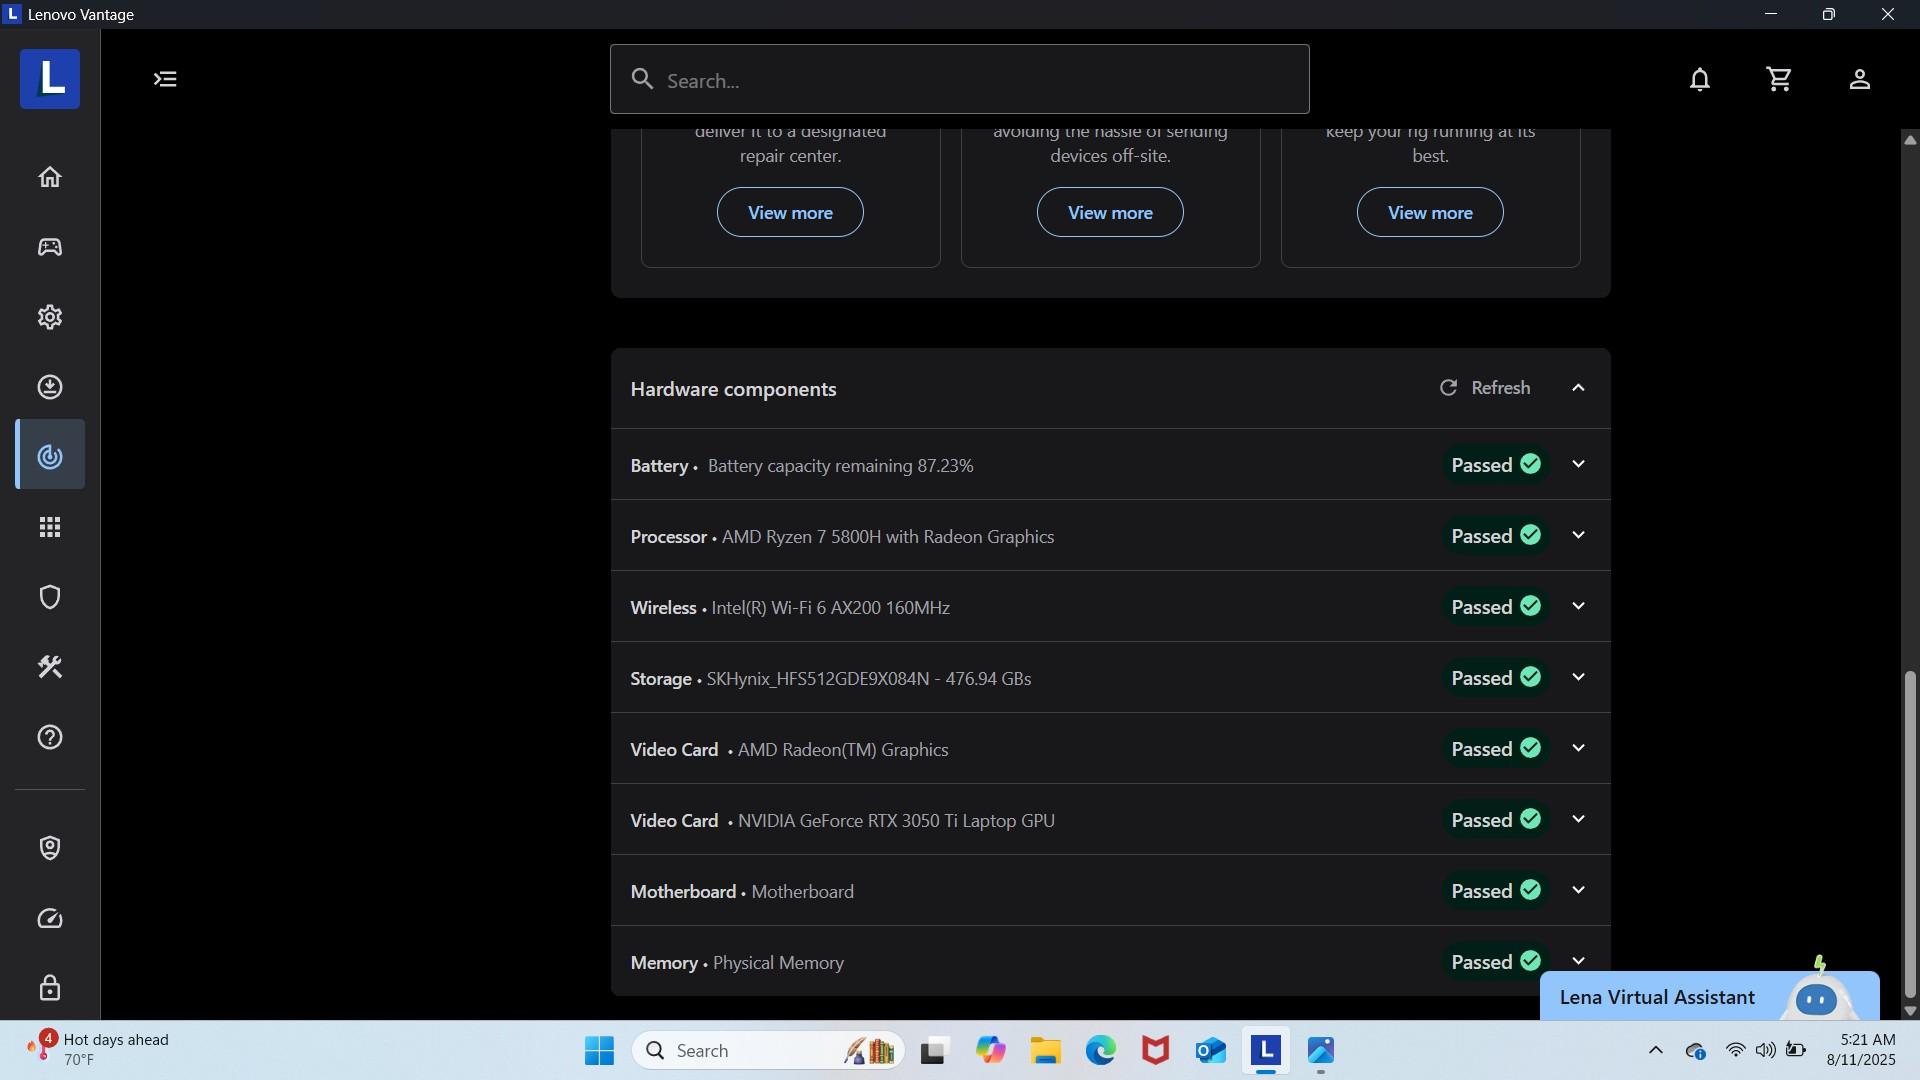Expand the Processor row details
The image size is (1920, 1080).
[1579, 535]
